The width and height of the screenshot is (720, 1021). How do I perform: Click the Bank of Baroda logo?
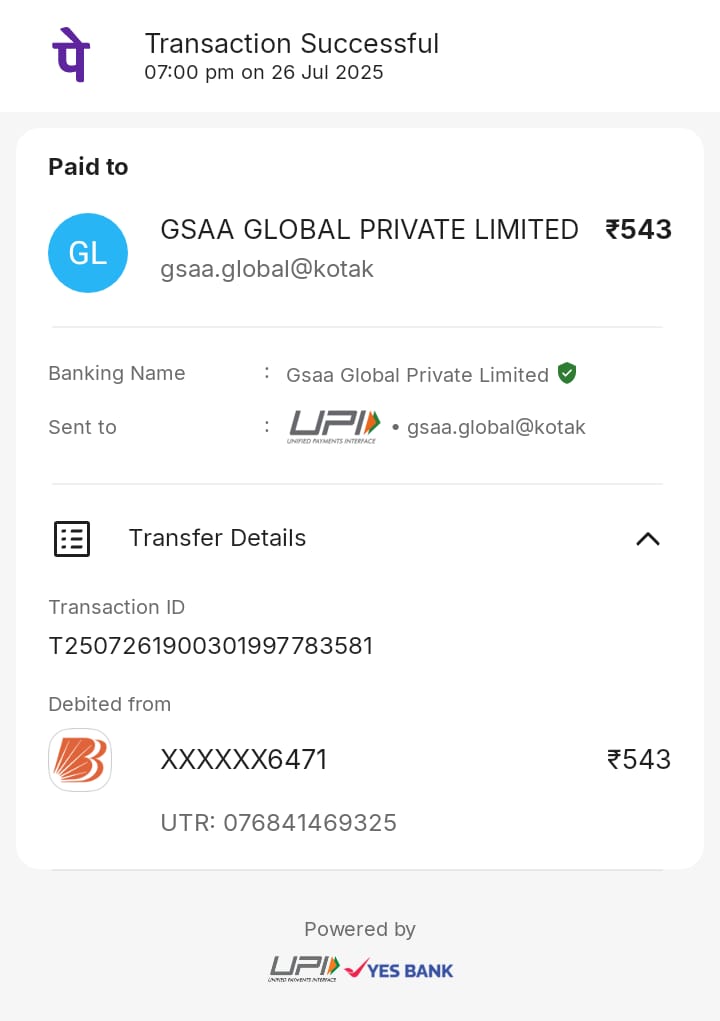(80, 760)
